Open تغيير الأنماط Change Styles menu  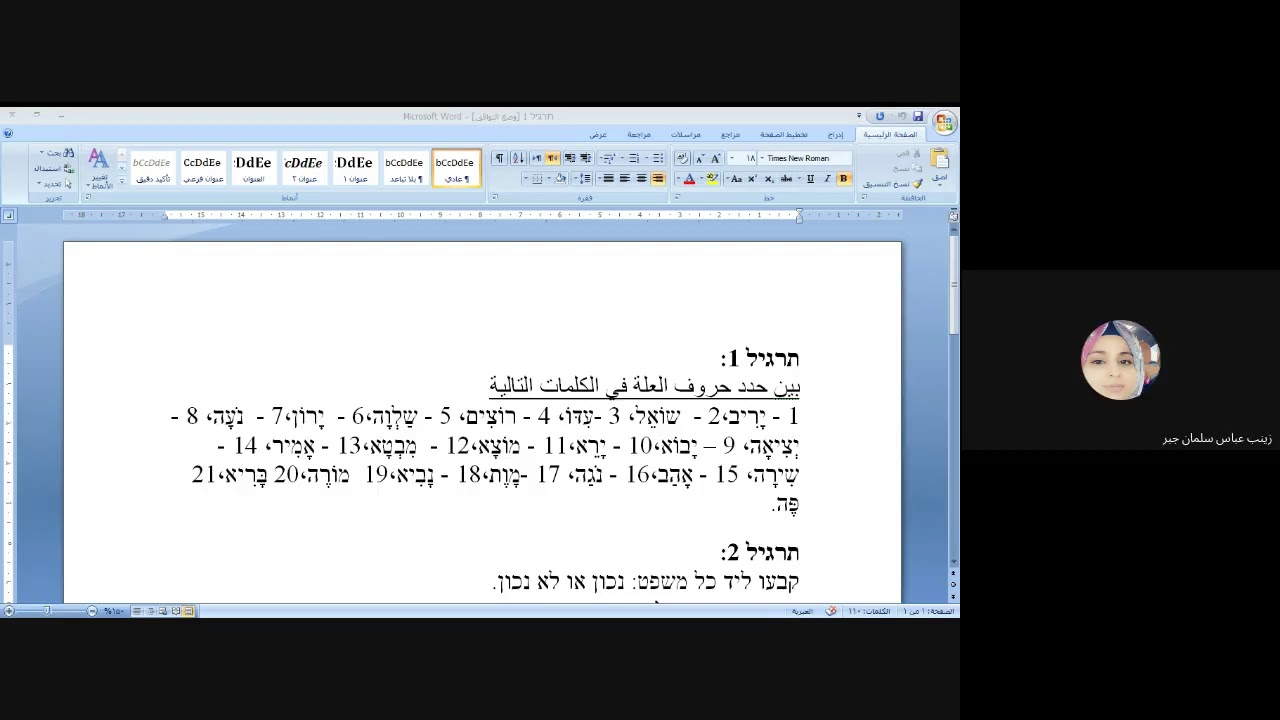[99, 169]
